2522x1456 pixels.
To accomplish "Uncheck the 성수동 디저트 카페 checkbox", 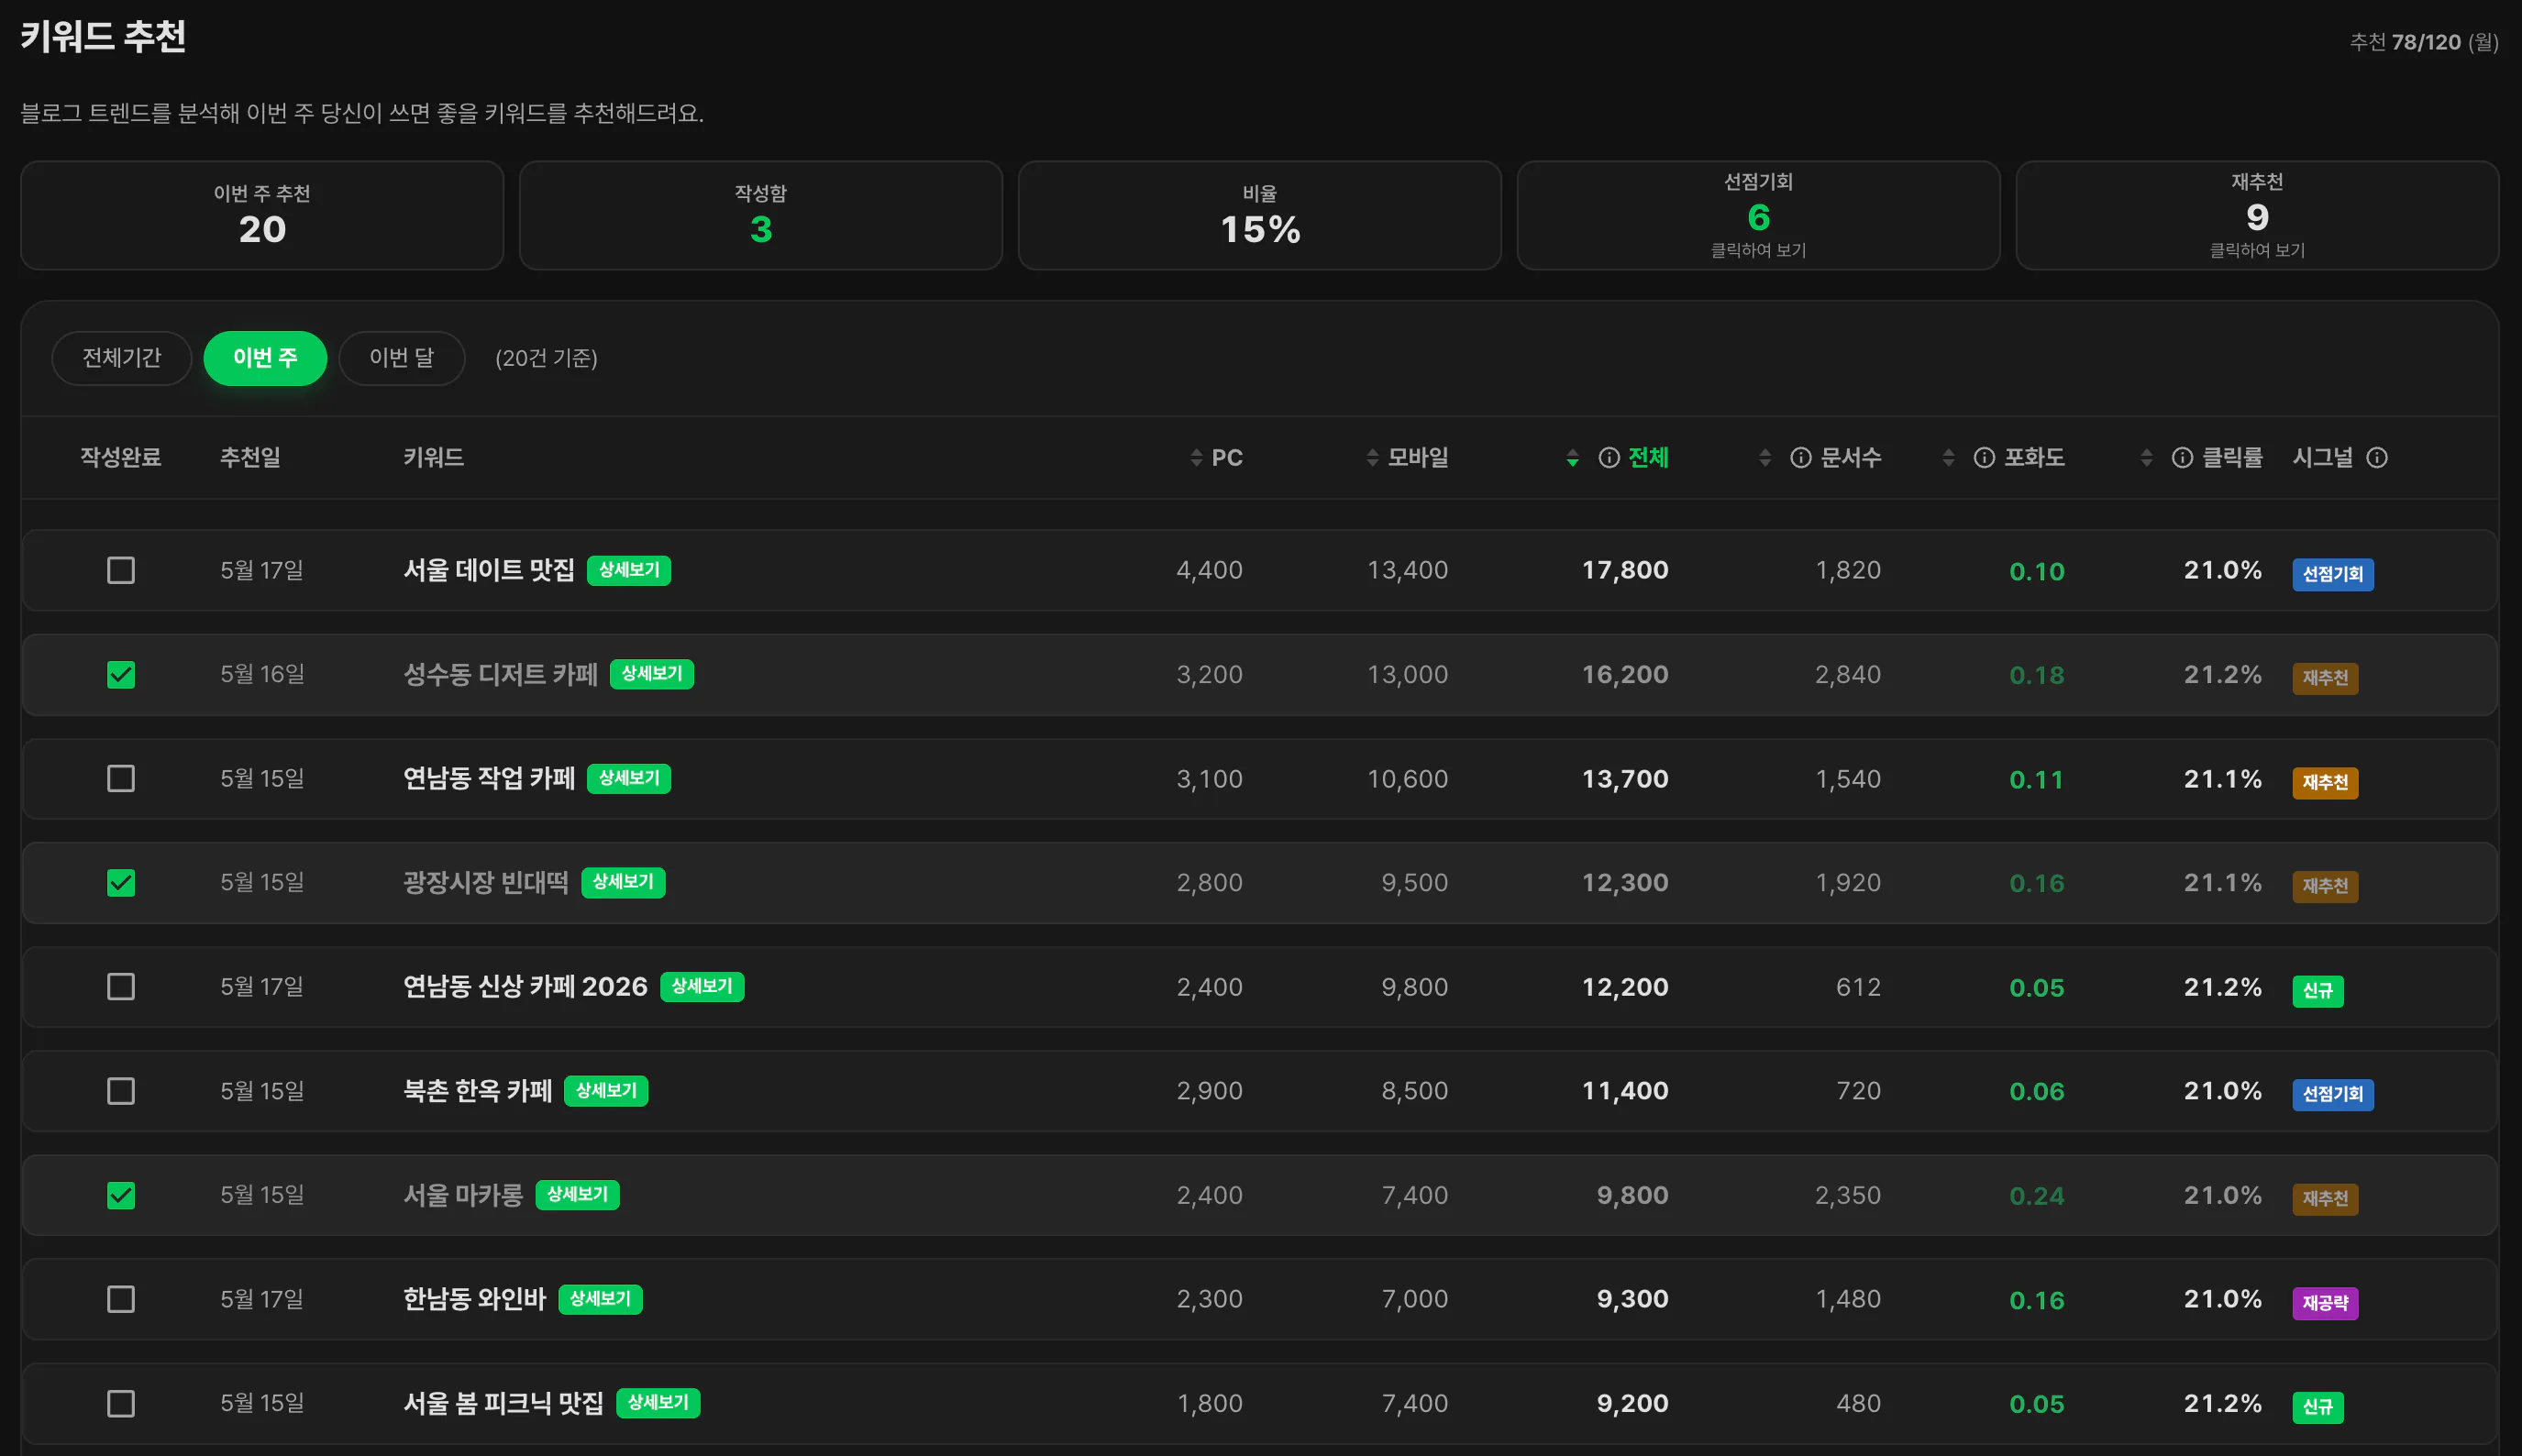I will (x=121, y=675).
